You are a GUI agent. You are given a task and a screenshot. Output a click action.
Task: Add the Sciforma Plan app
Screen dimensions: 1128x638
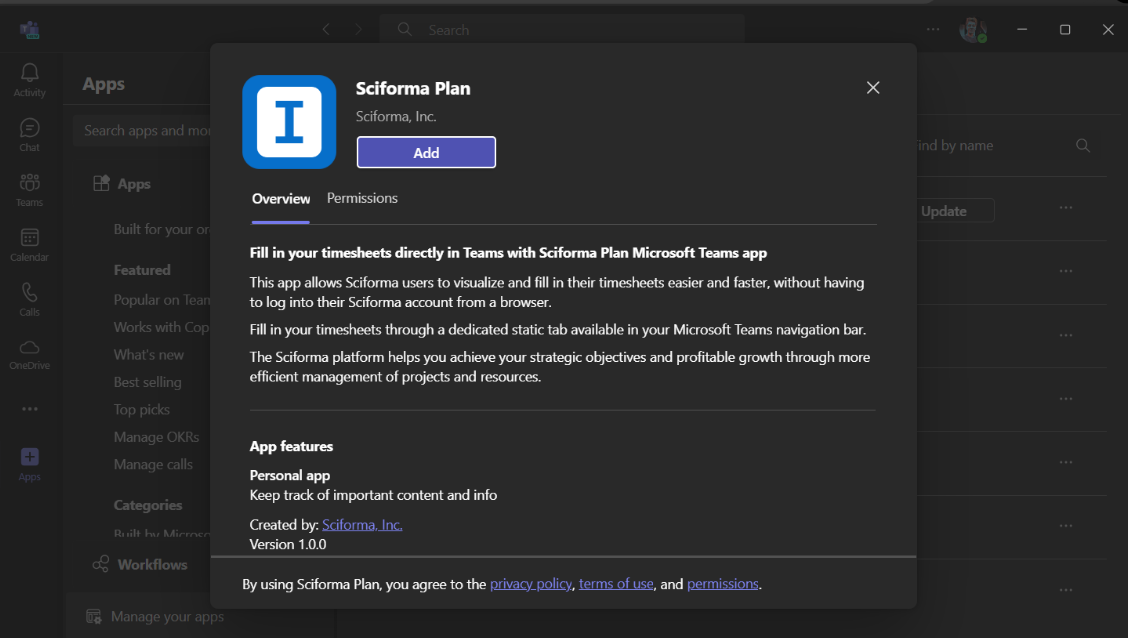coord(426,152)
